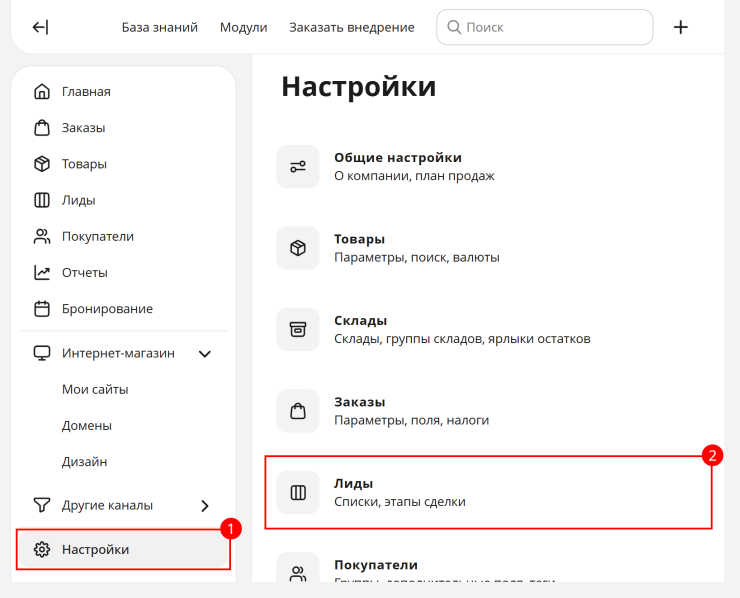The image size is (740, 598).
Task: Click text 'Списки, этапы сделки'
Action: pyautogui.click(x=400, y=502)
